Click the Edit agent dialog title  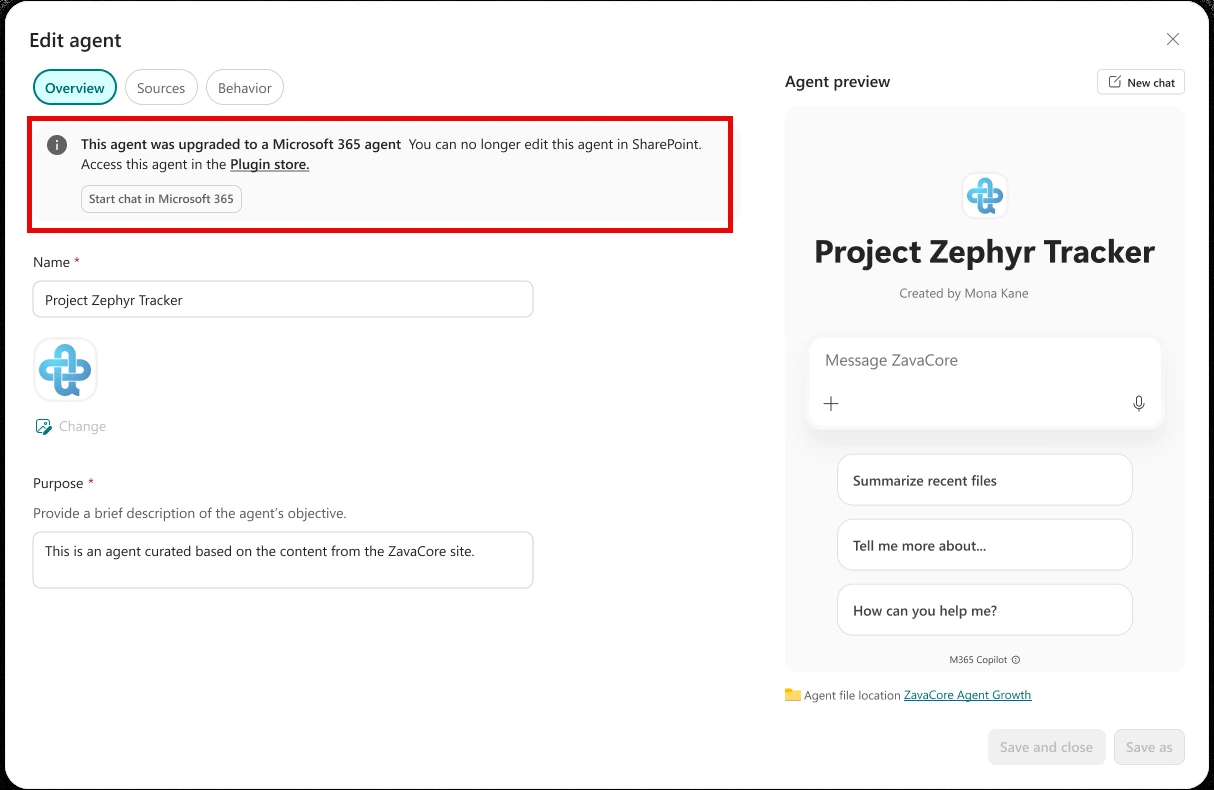pos(75,40)
